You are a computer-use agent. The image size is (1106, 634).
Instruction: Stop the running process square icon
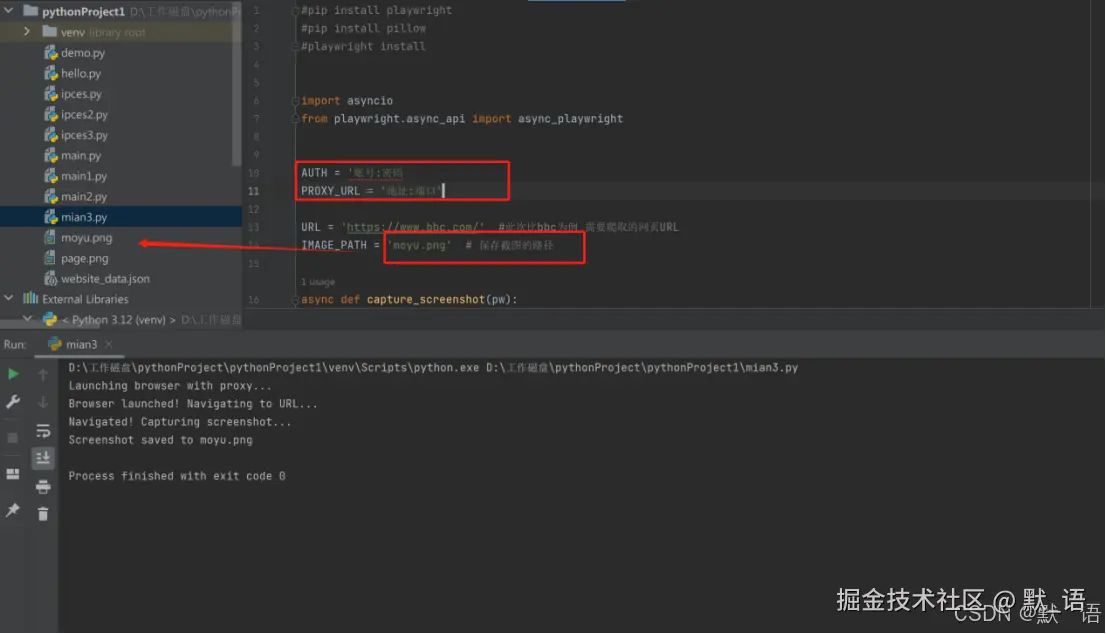point(13,438)
